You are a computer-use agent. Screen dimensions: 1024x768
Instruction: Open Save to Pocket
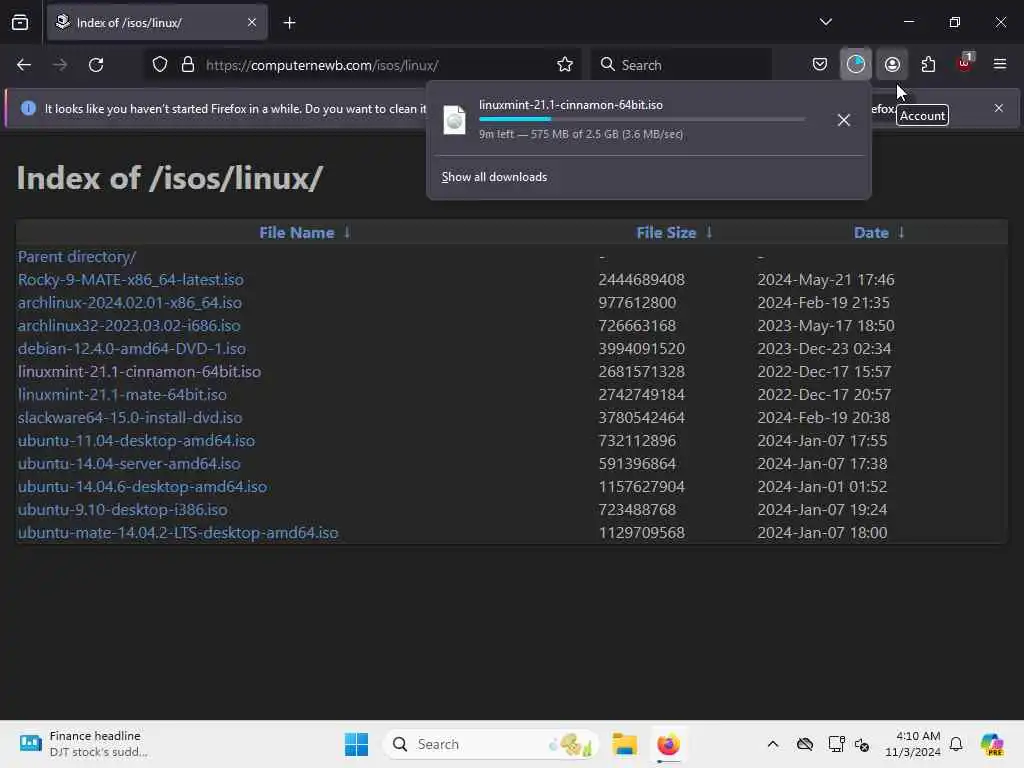pyautogui.click(x=820, y=65)
